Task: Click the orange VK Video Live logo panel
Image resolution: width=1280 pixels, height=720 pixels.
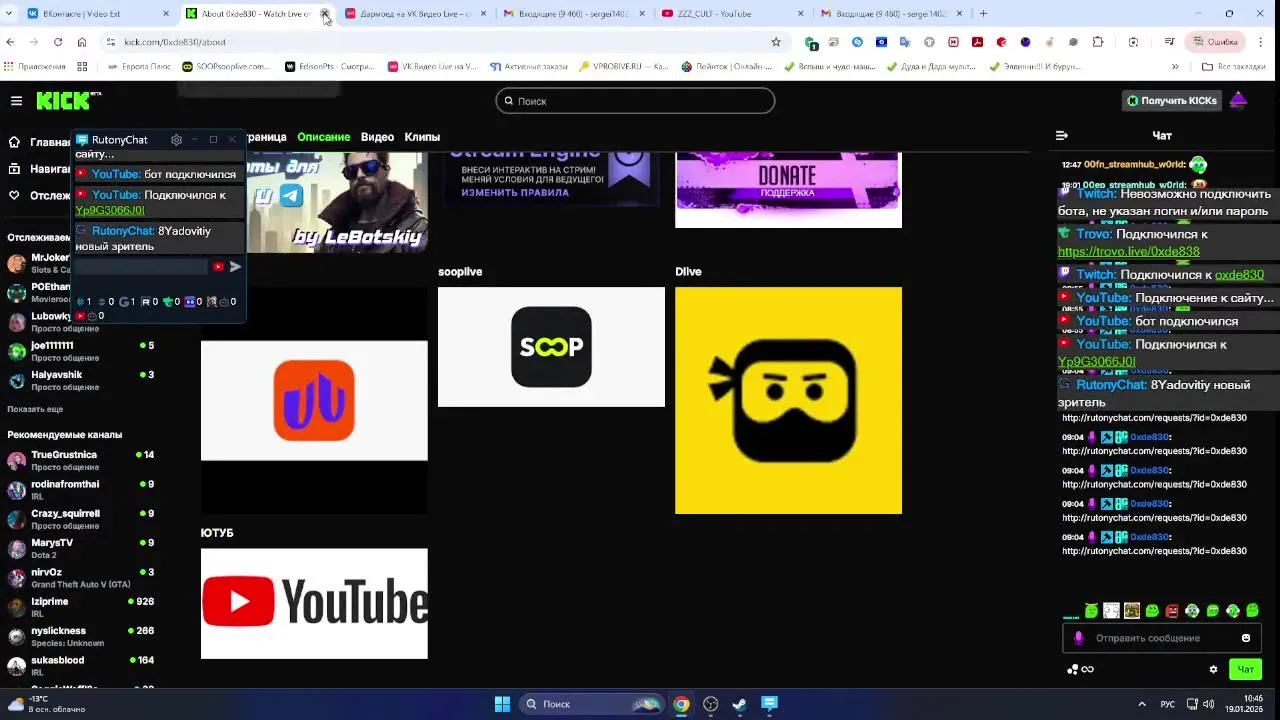Action: point(314,400)
